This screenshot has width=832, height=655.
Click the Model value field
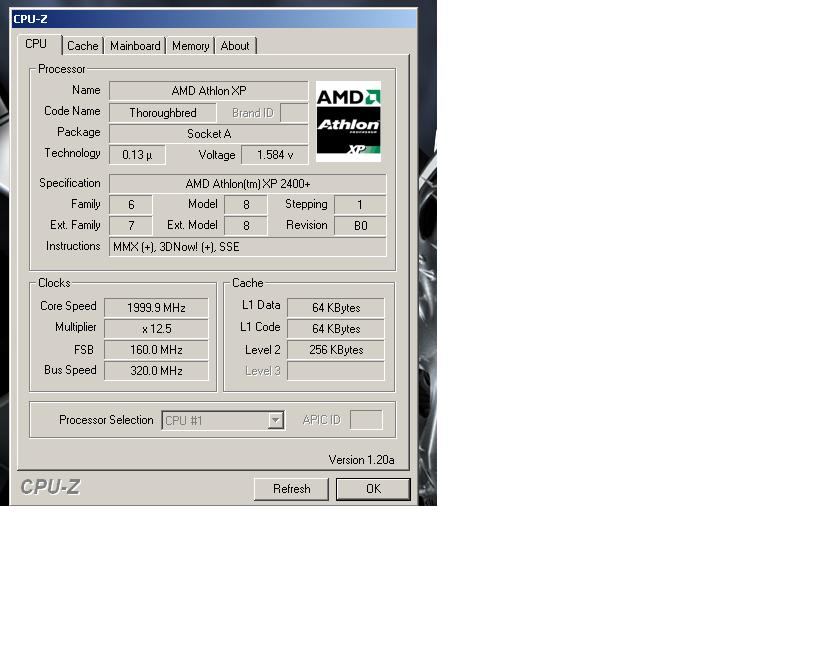pos(246,204)
